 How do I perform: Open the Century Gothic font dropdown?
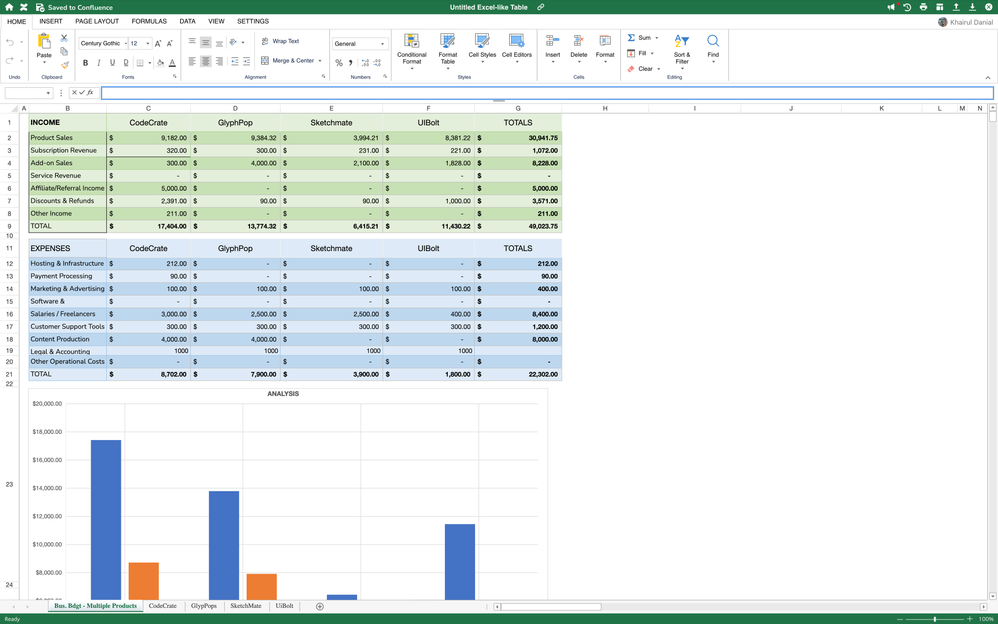tap(103, 43)
